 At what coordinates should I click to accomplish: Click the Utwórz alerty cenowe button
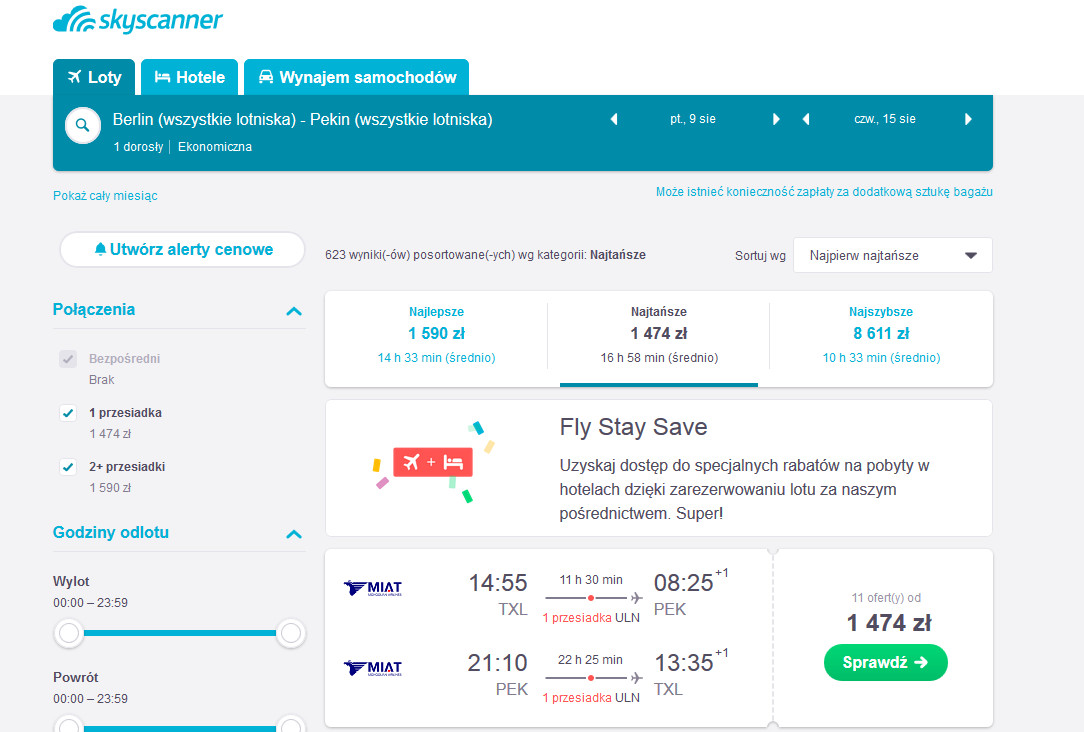click(183, 250)
